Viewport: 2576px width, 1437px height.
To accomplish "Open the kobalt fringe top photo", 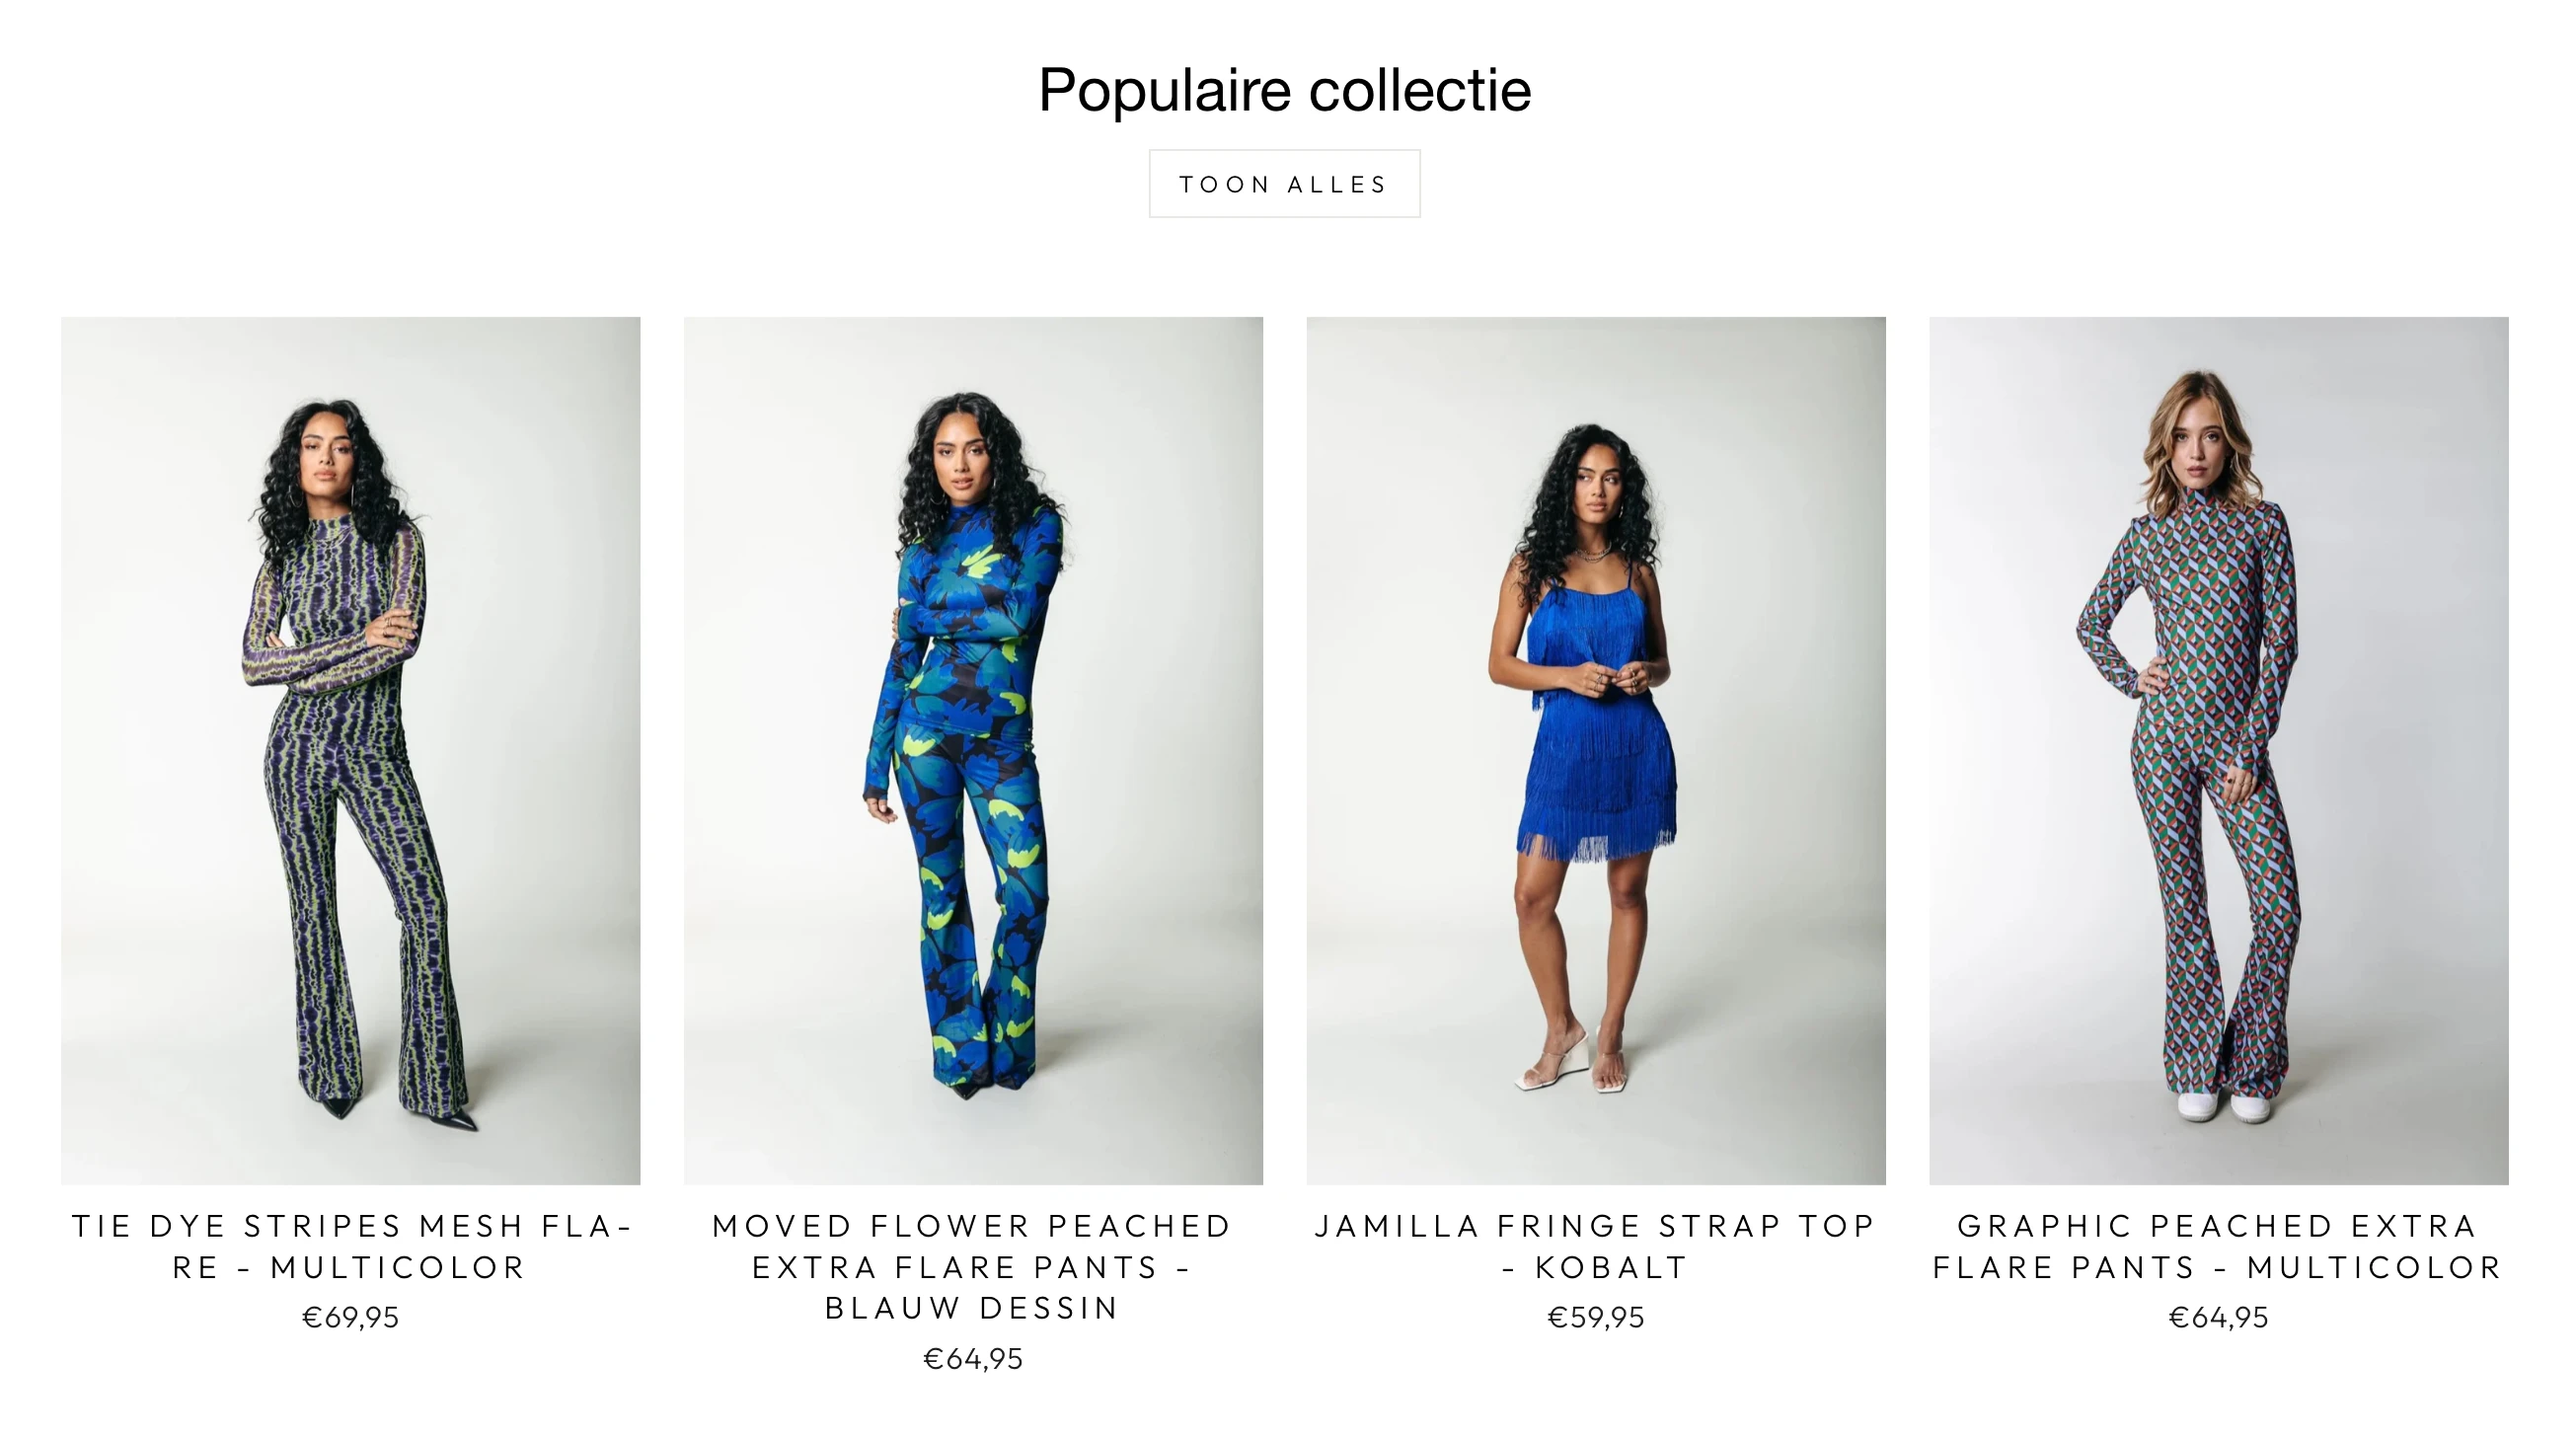I will 1596,751.
